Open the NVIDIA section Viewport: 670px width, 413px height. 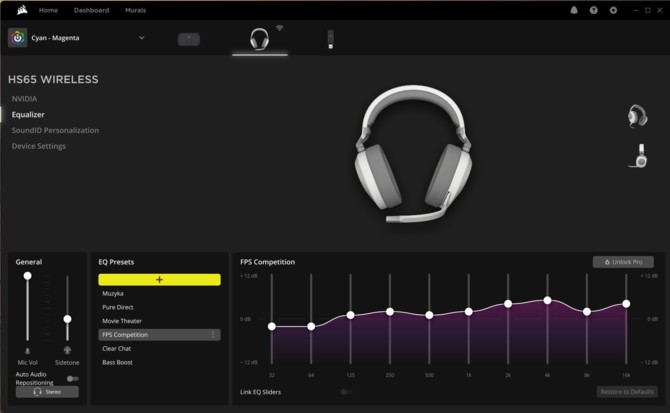point(24,99)
